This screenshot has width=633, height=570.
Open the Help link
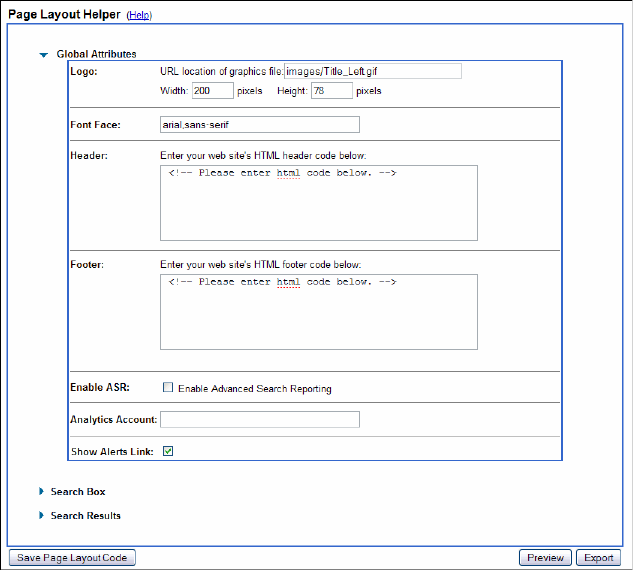click(139, 16)
